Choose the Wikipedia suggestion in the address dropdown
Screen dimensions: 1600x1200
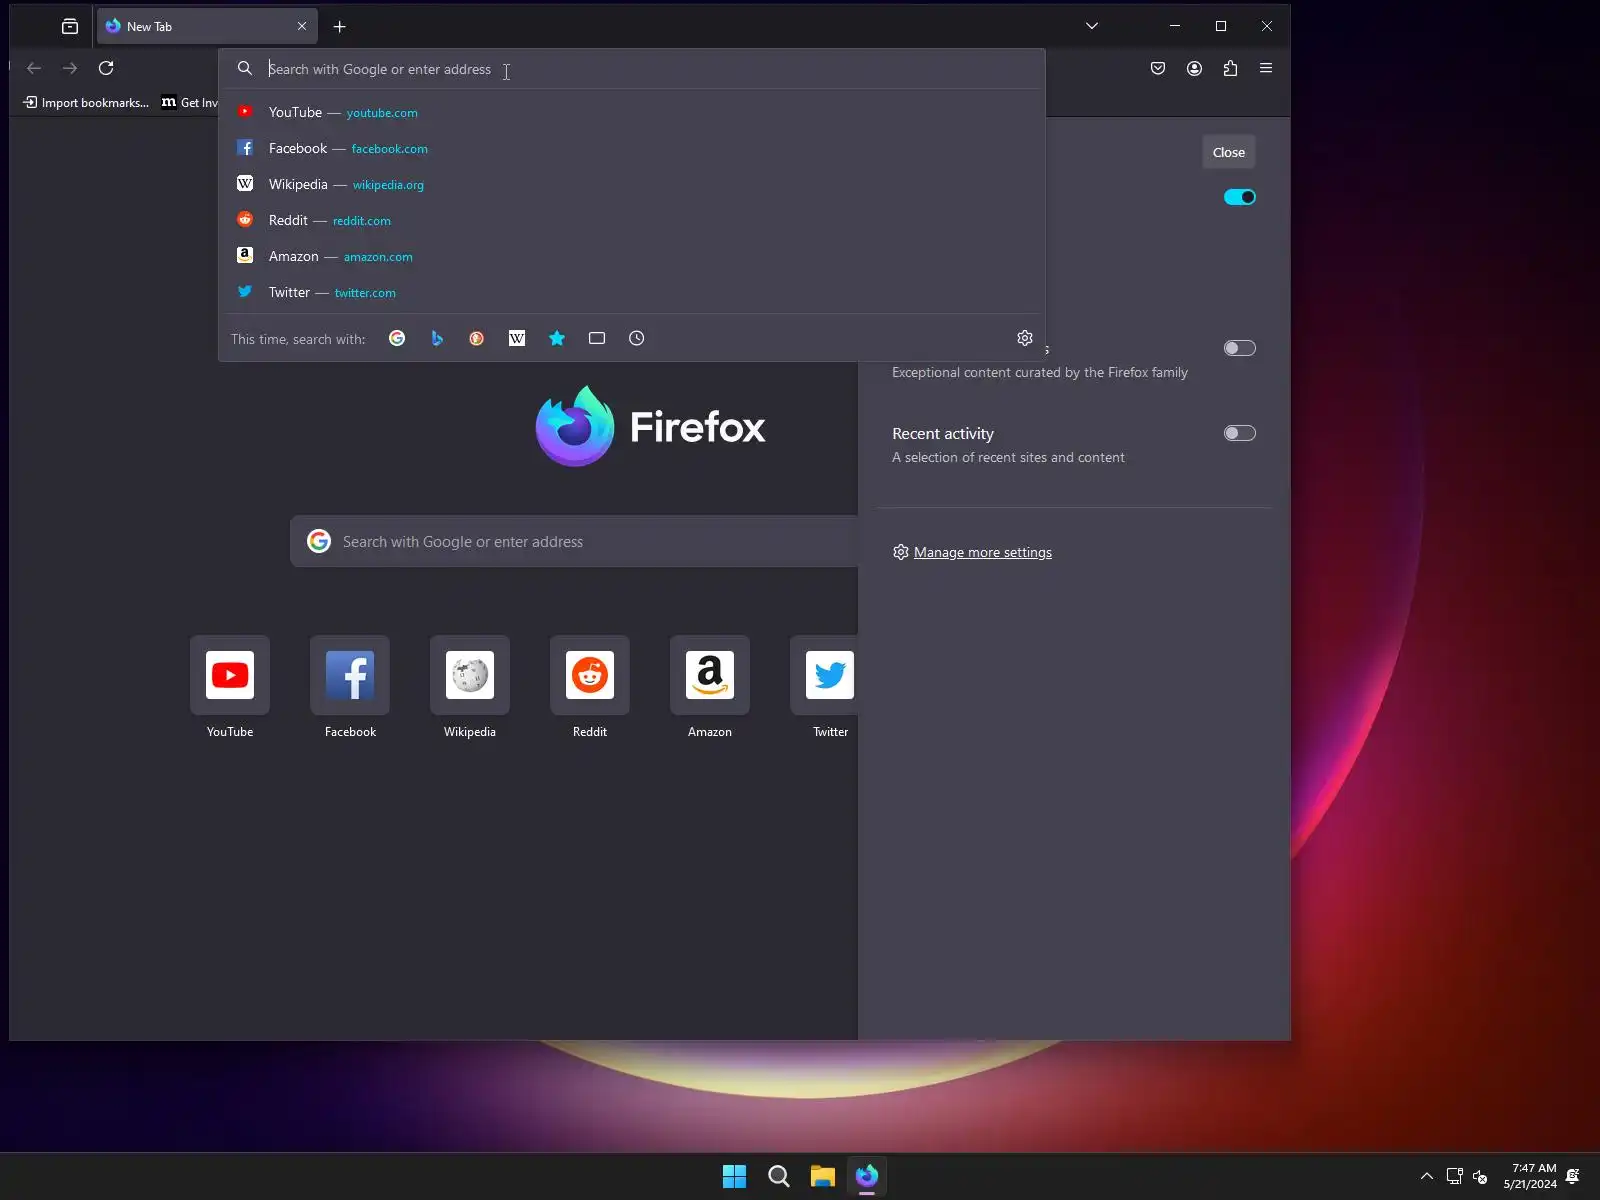pyautogui.click(x=632, y=184)
